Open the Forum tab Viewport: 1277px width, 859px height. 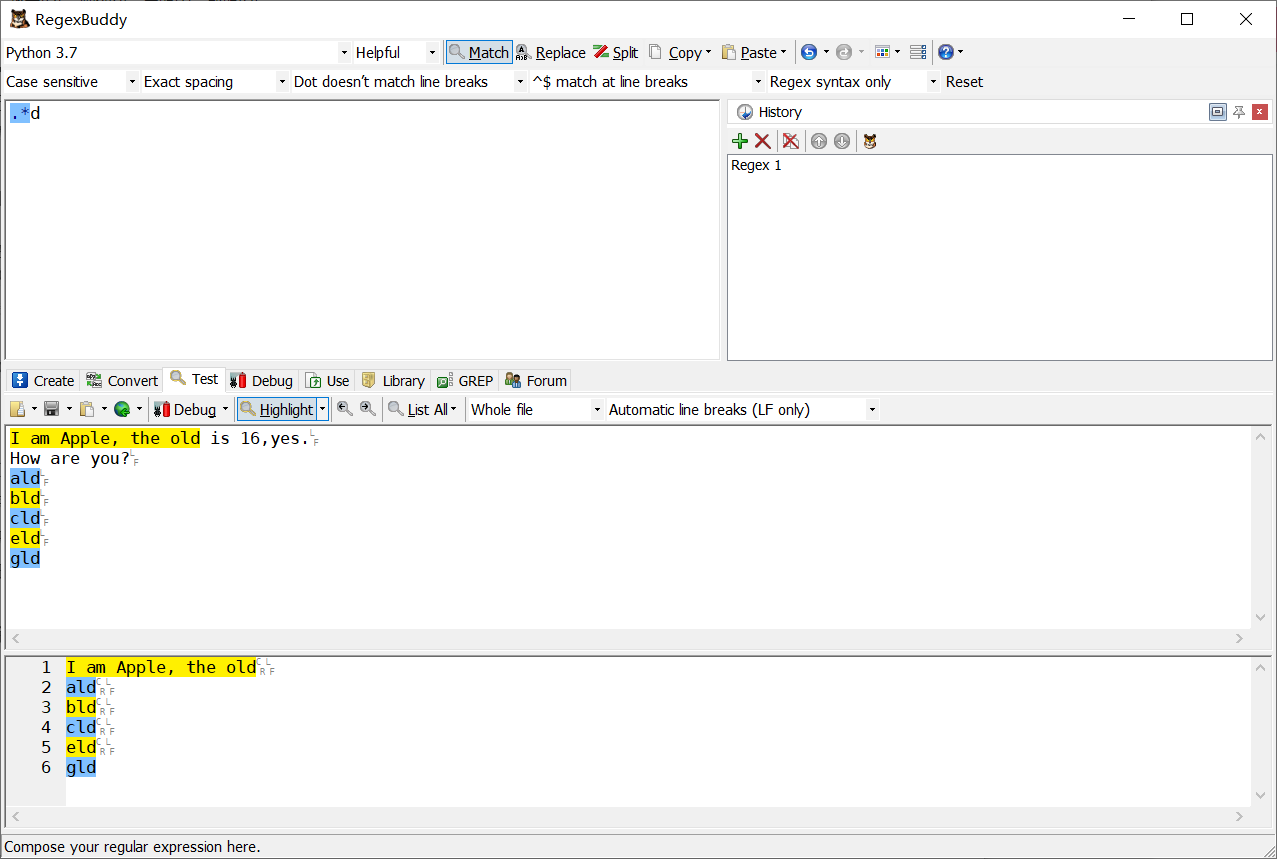pyautogui.click(x=536, y=380)
